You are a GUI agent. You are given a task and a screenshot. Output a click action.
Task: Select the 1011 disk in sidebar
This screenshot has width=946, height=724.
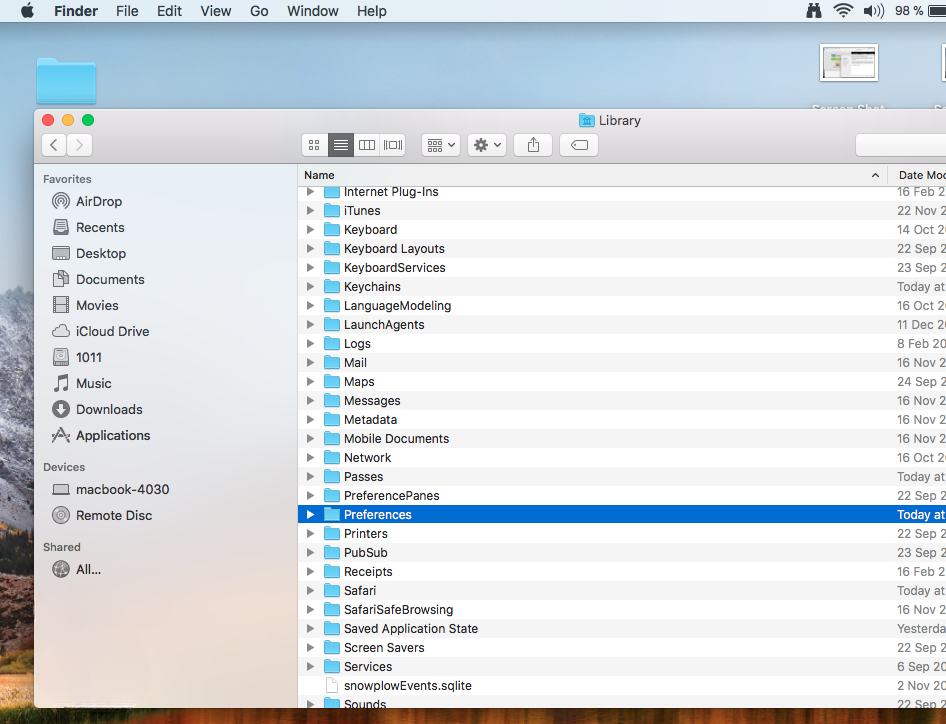point(77,357)
